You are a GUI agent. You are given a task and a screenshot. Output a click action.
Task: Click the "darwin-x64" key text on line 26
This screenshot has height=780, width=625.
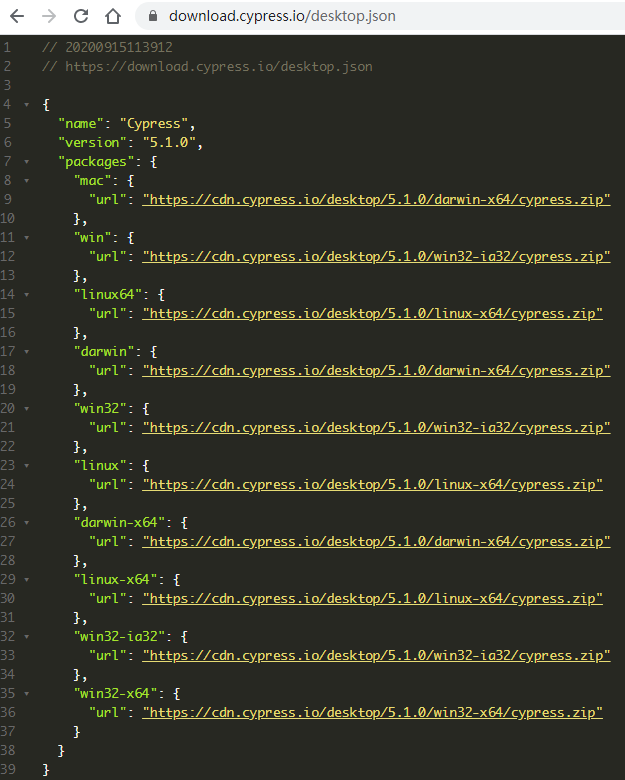(x=118, y=522)
